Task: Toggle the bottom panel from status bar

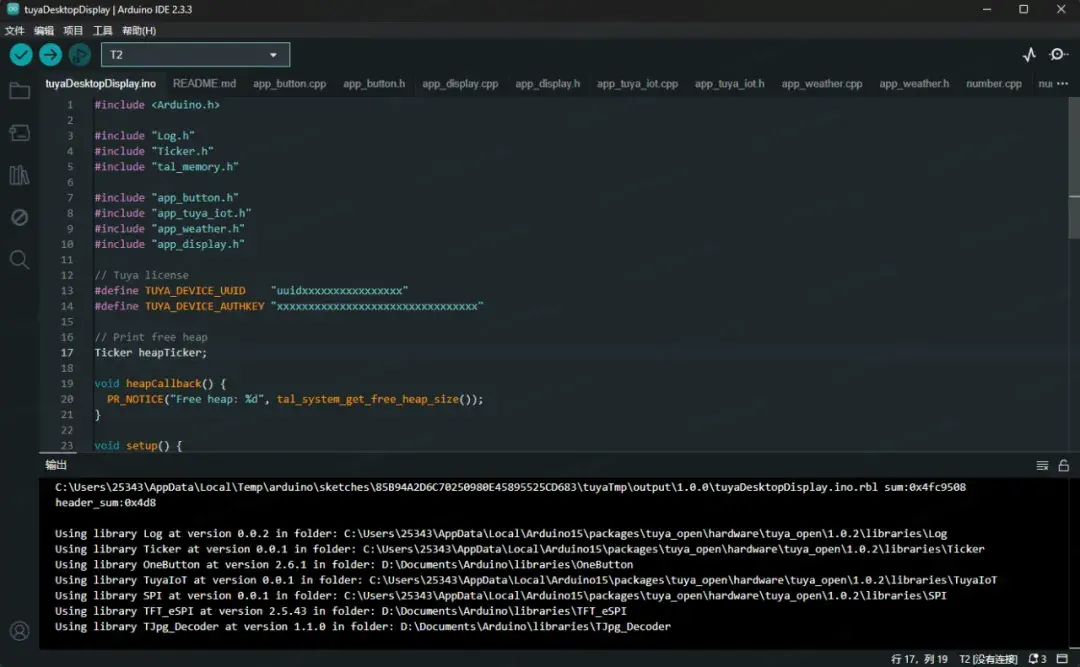Action: coord(1064,659)
